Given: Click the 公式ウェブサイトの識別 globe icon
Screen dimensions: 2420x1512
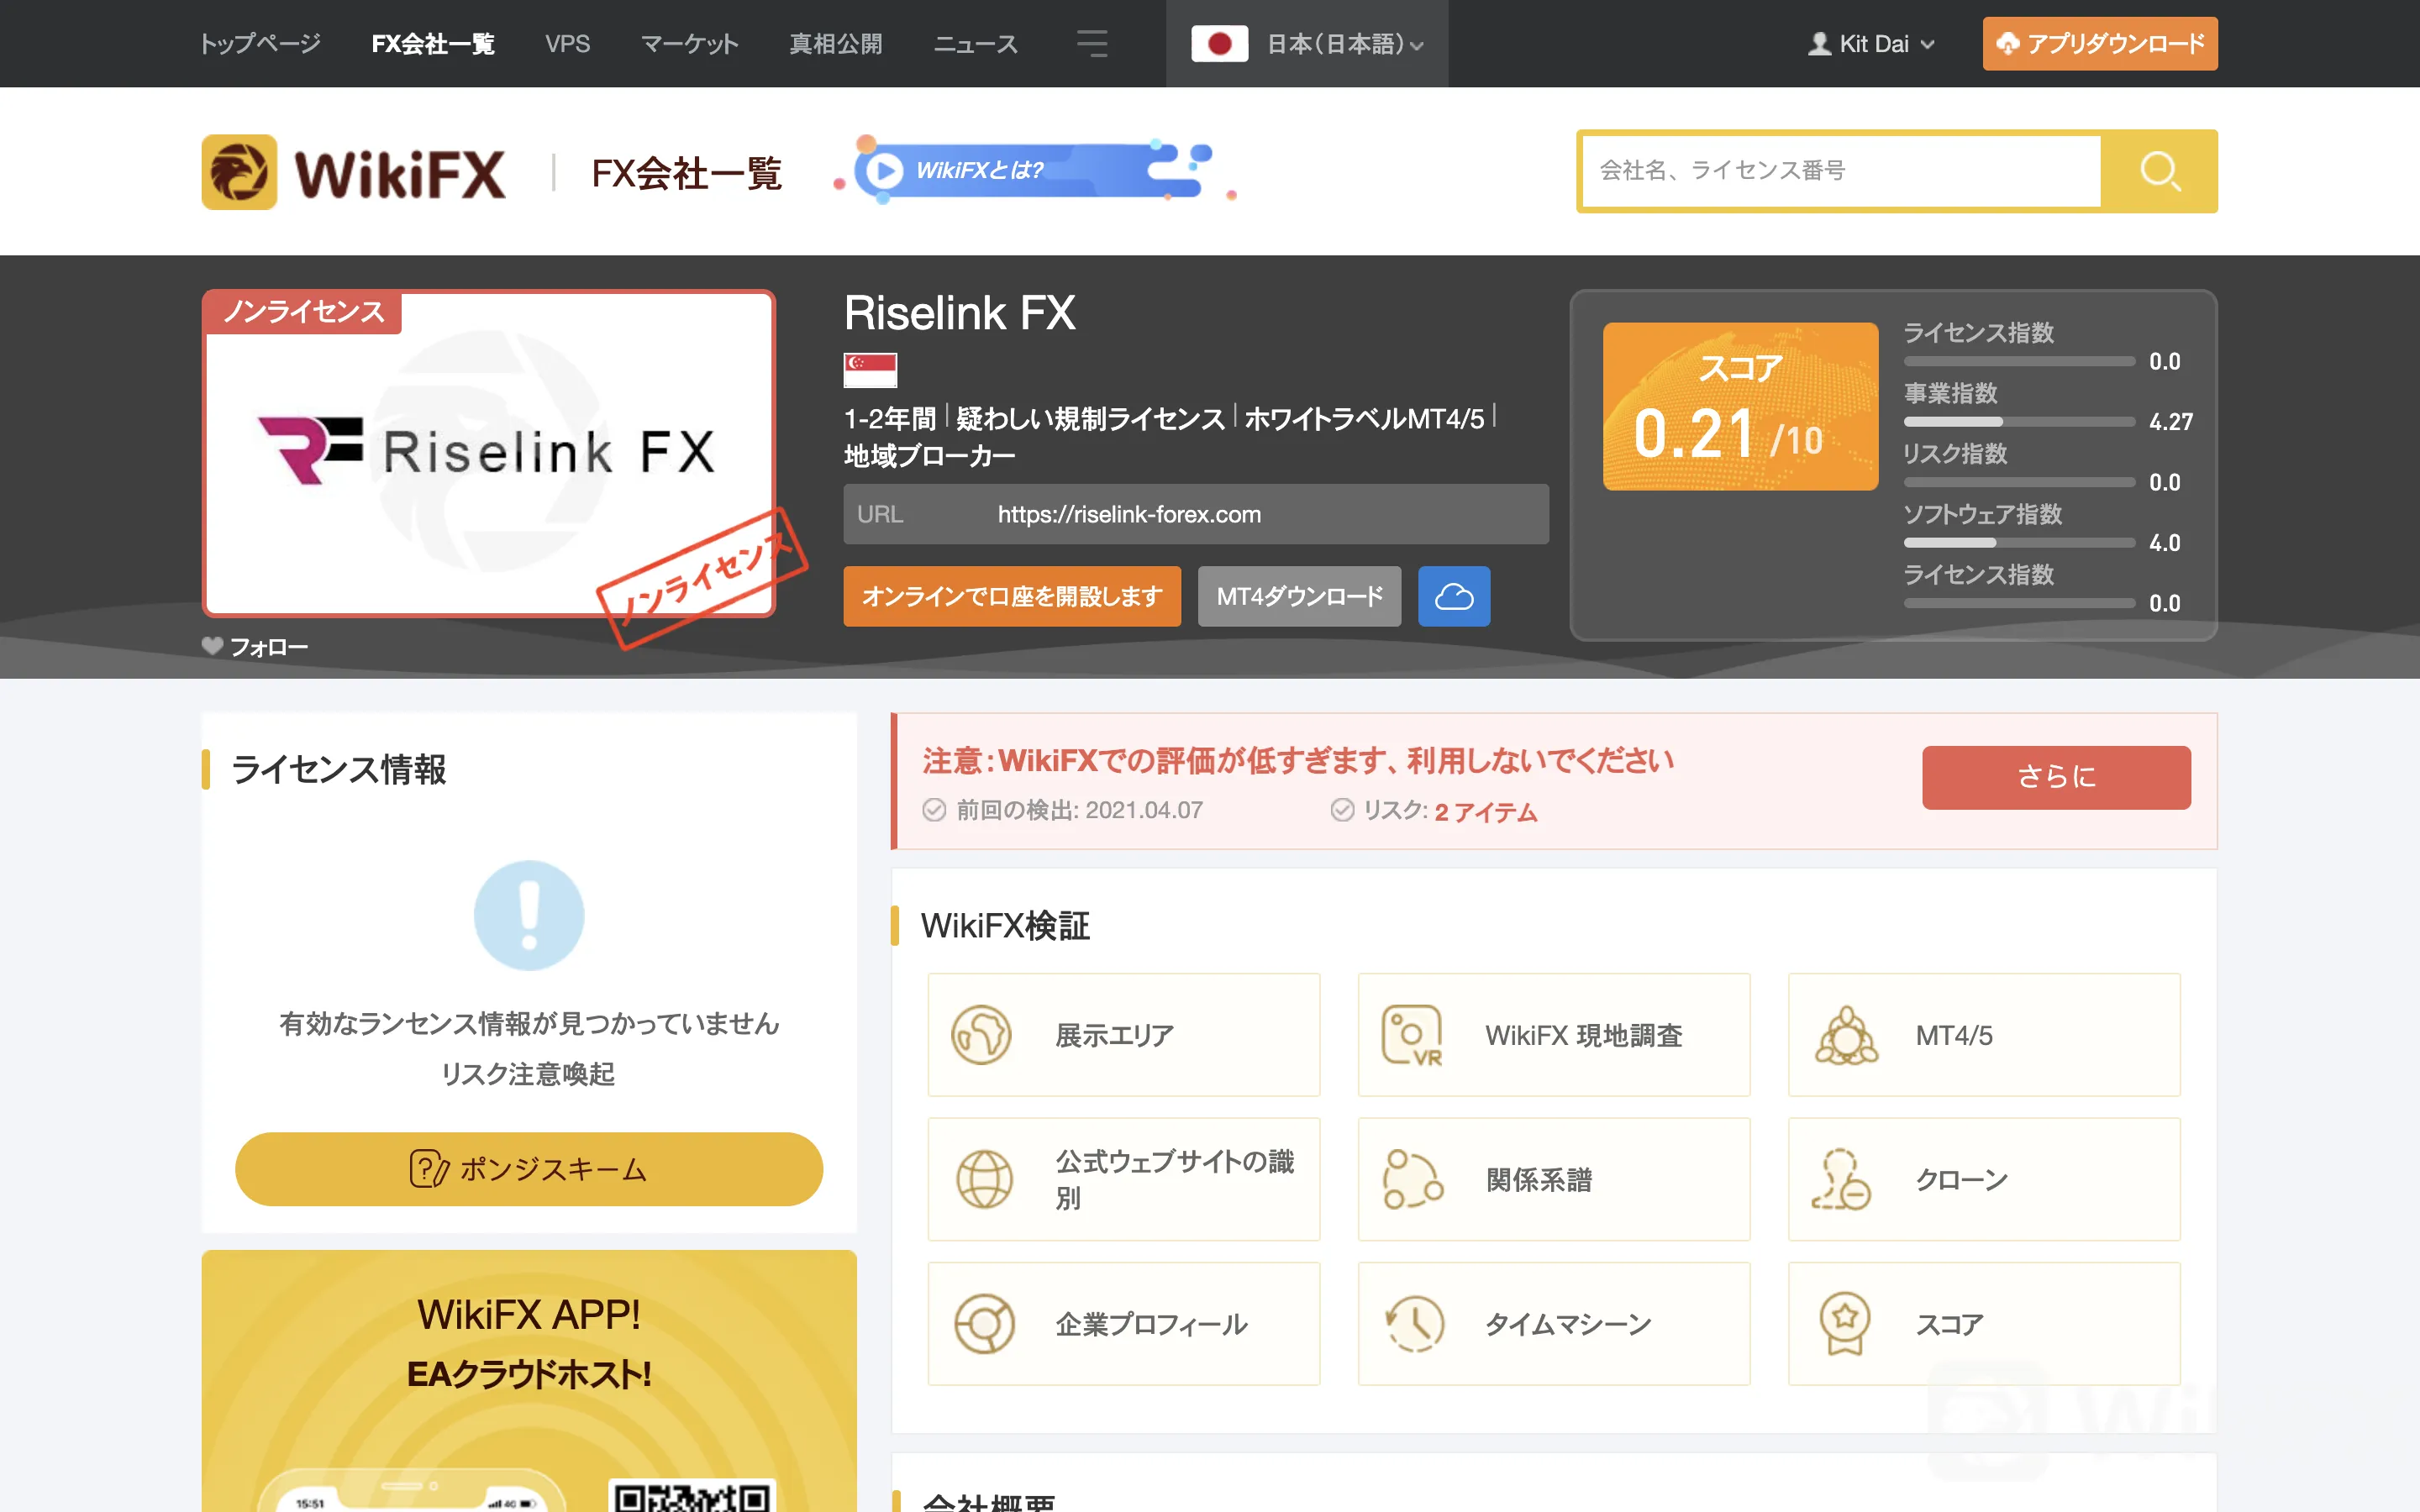Looking at the screenshot, I should (x=984, y=1179).
